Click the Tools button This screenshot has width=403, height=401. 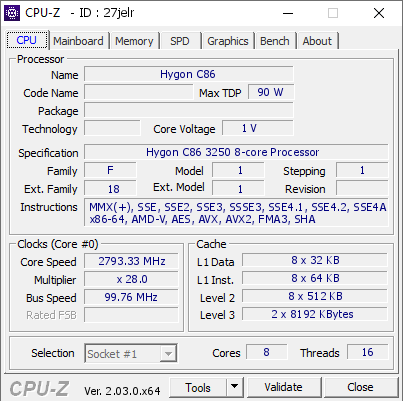(x=198, y=388)
